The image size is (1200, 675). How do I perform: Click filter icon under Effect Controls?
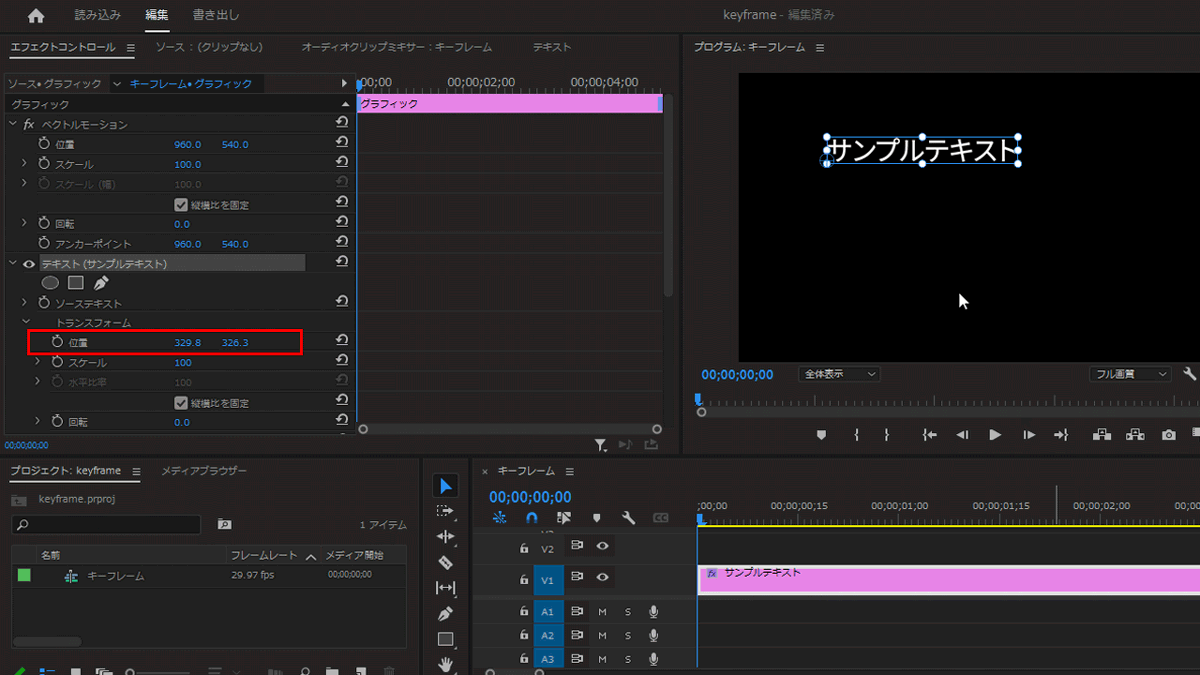tap(600, 445)
